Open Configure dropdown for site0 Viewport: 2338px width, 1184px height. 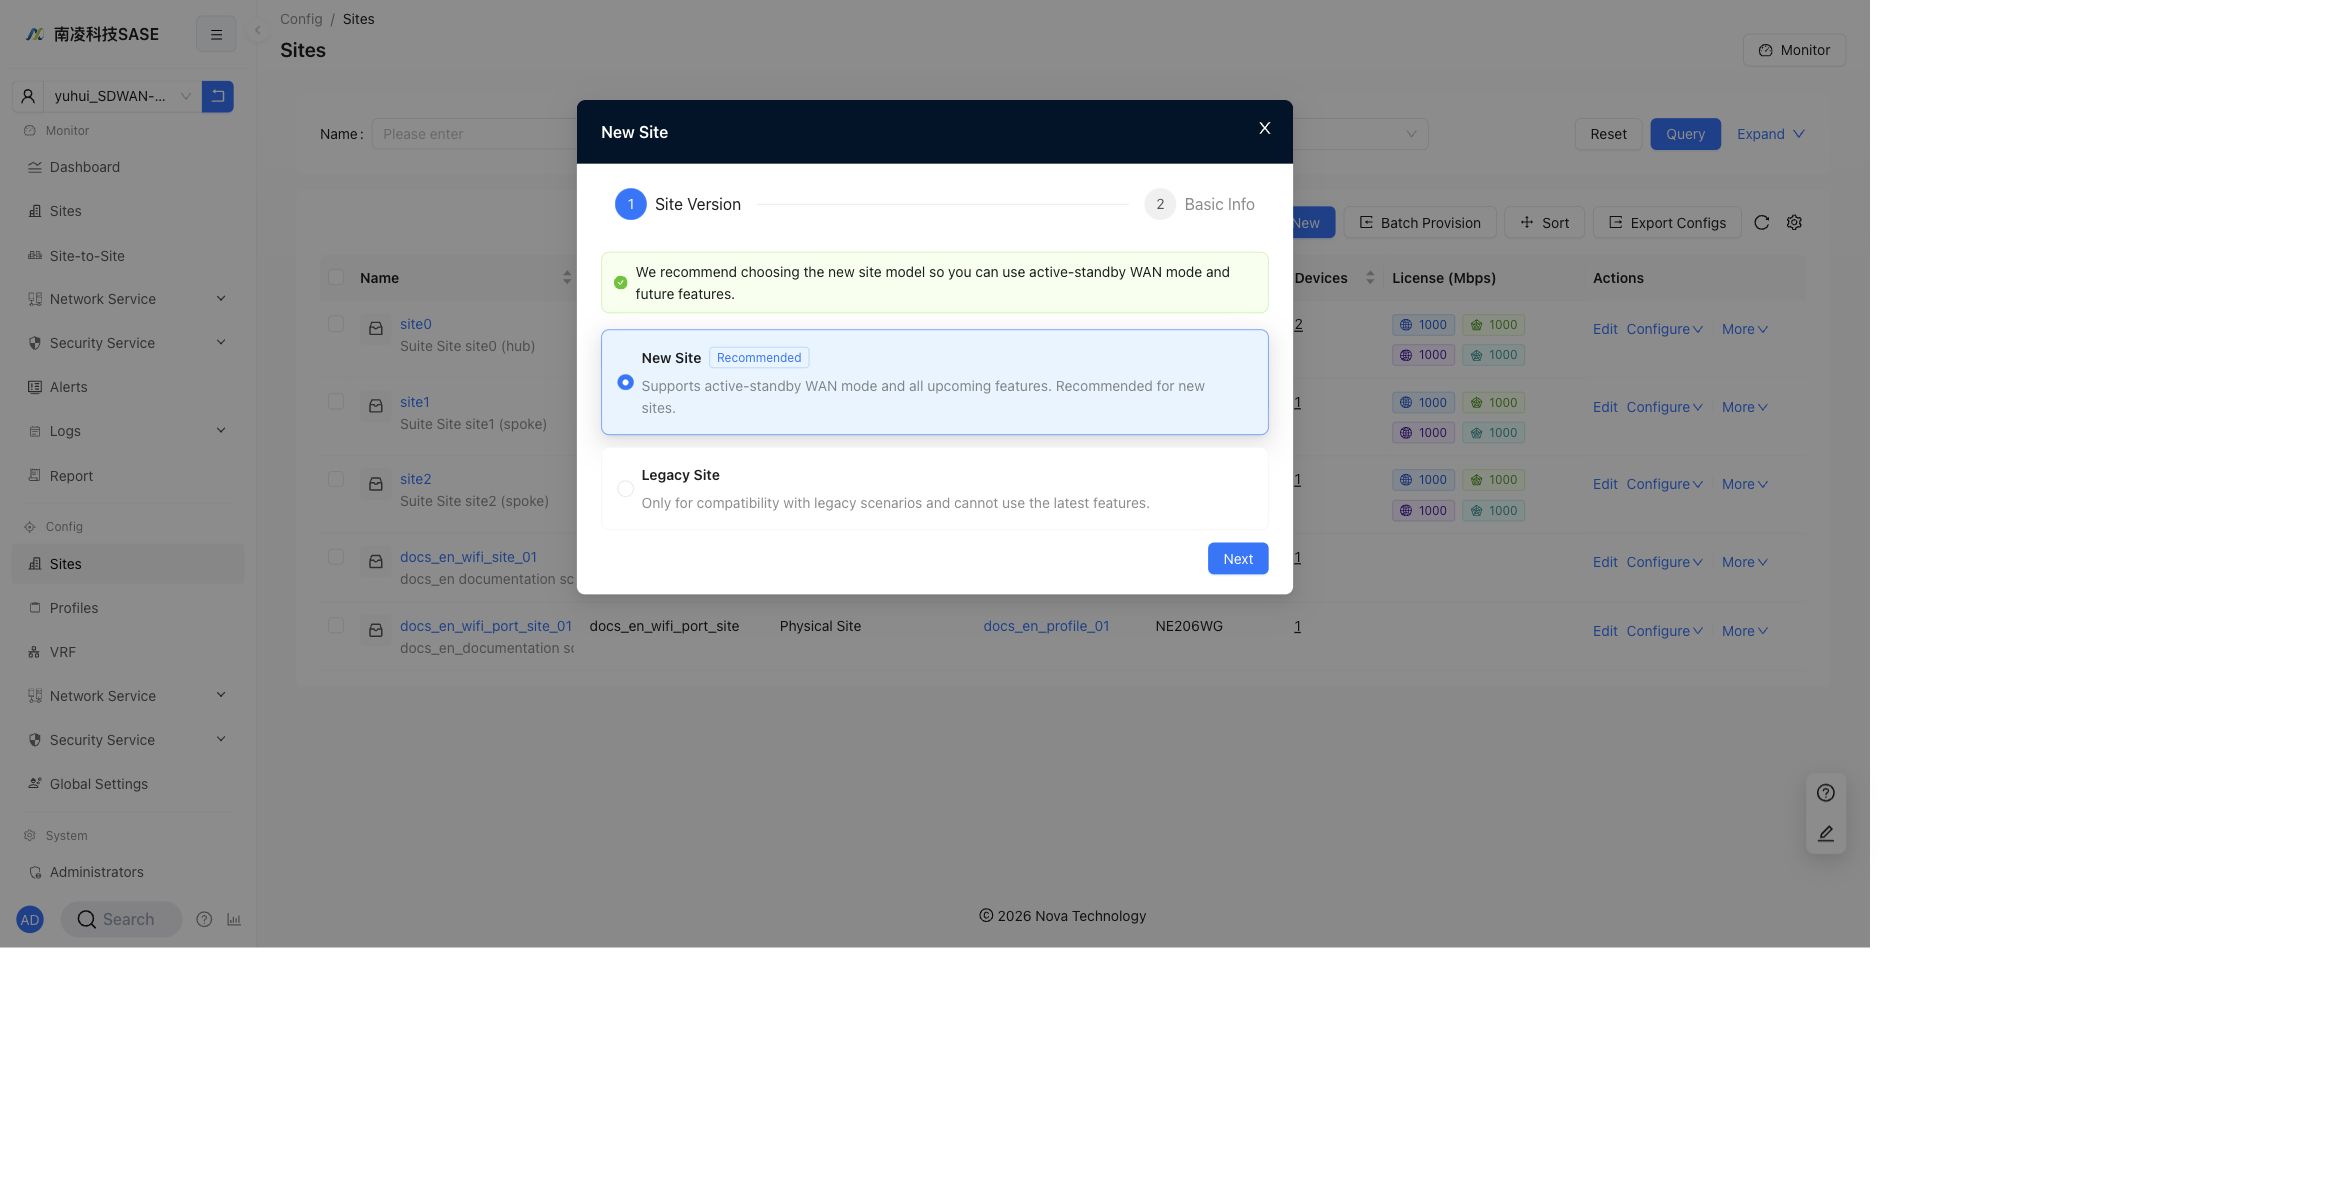[1664, 329]
